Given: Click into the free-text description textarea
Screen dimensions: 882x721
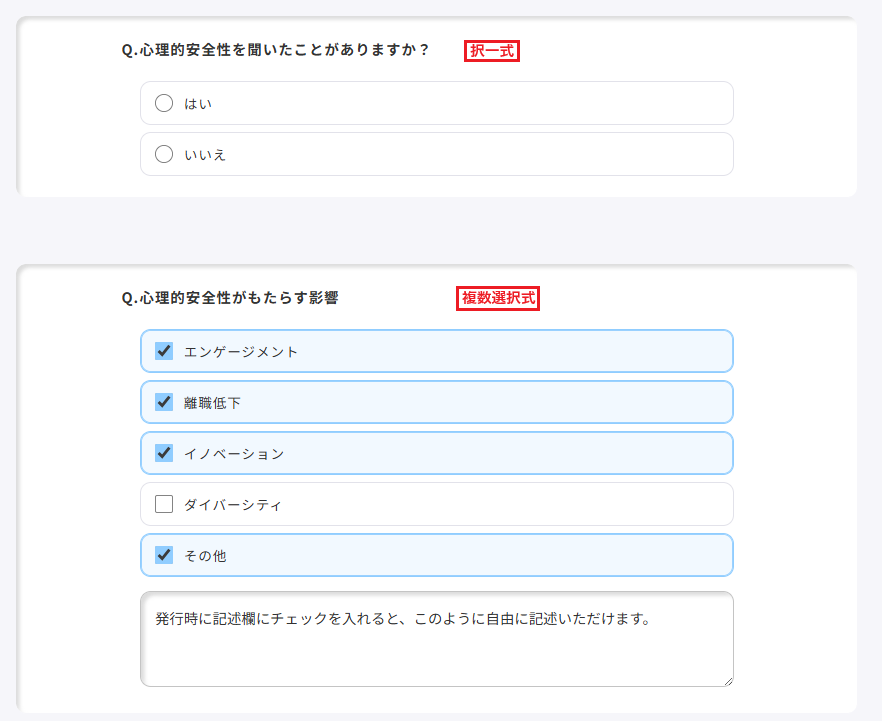Looking at the screenshot, I should pyautogui.click(x=436, y=639).
